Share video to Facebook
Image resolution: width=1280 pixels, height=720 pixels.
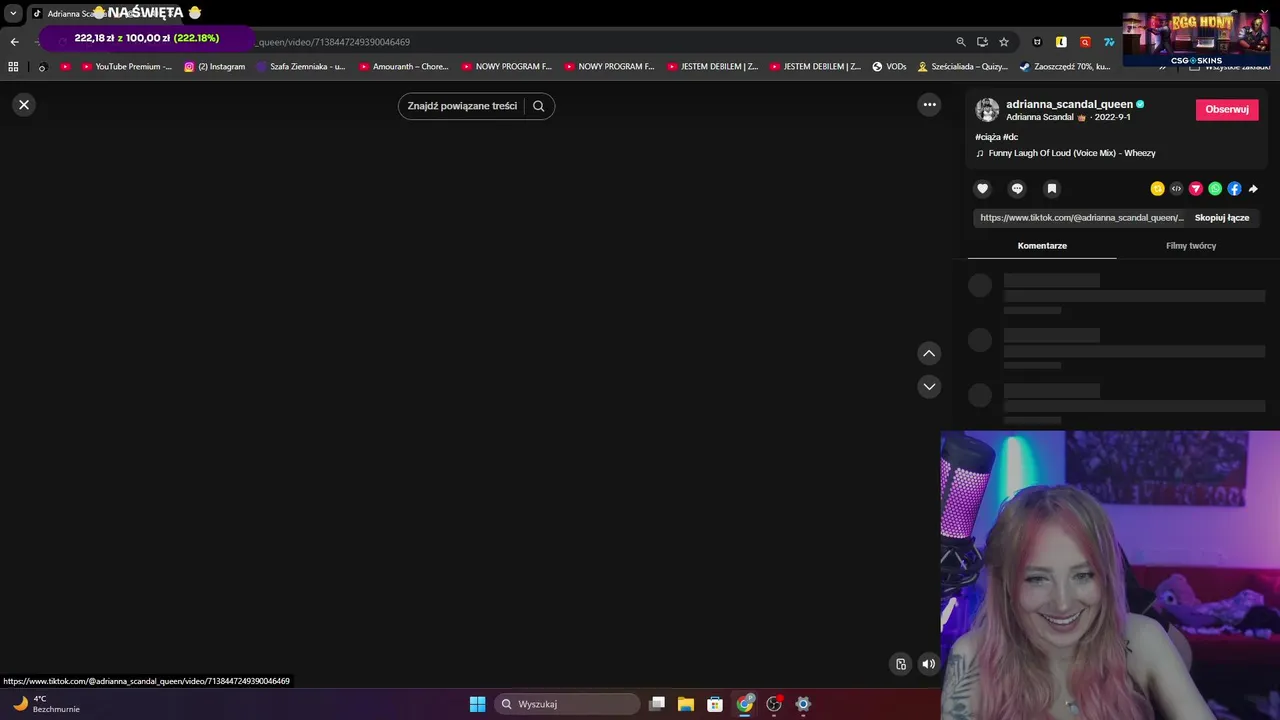1234,189
